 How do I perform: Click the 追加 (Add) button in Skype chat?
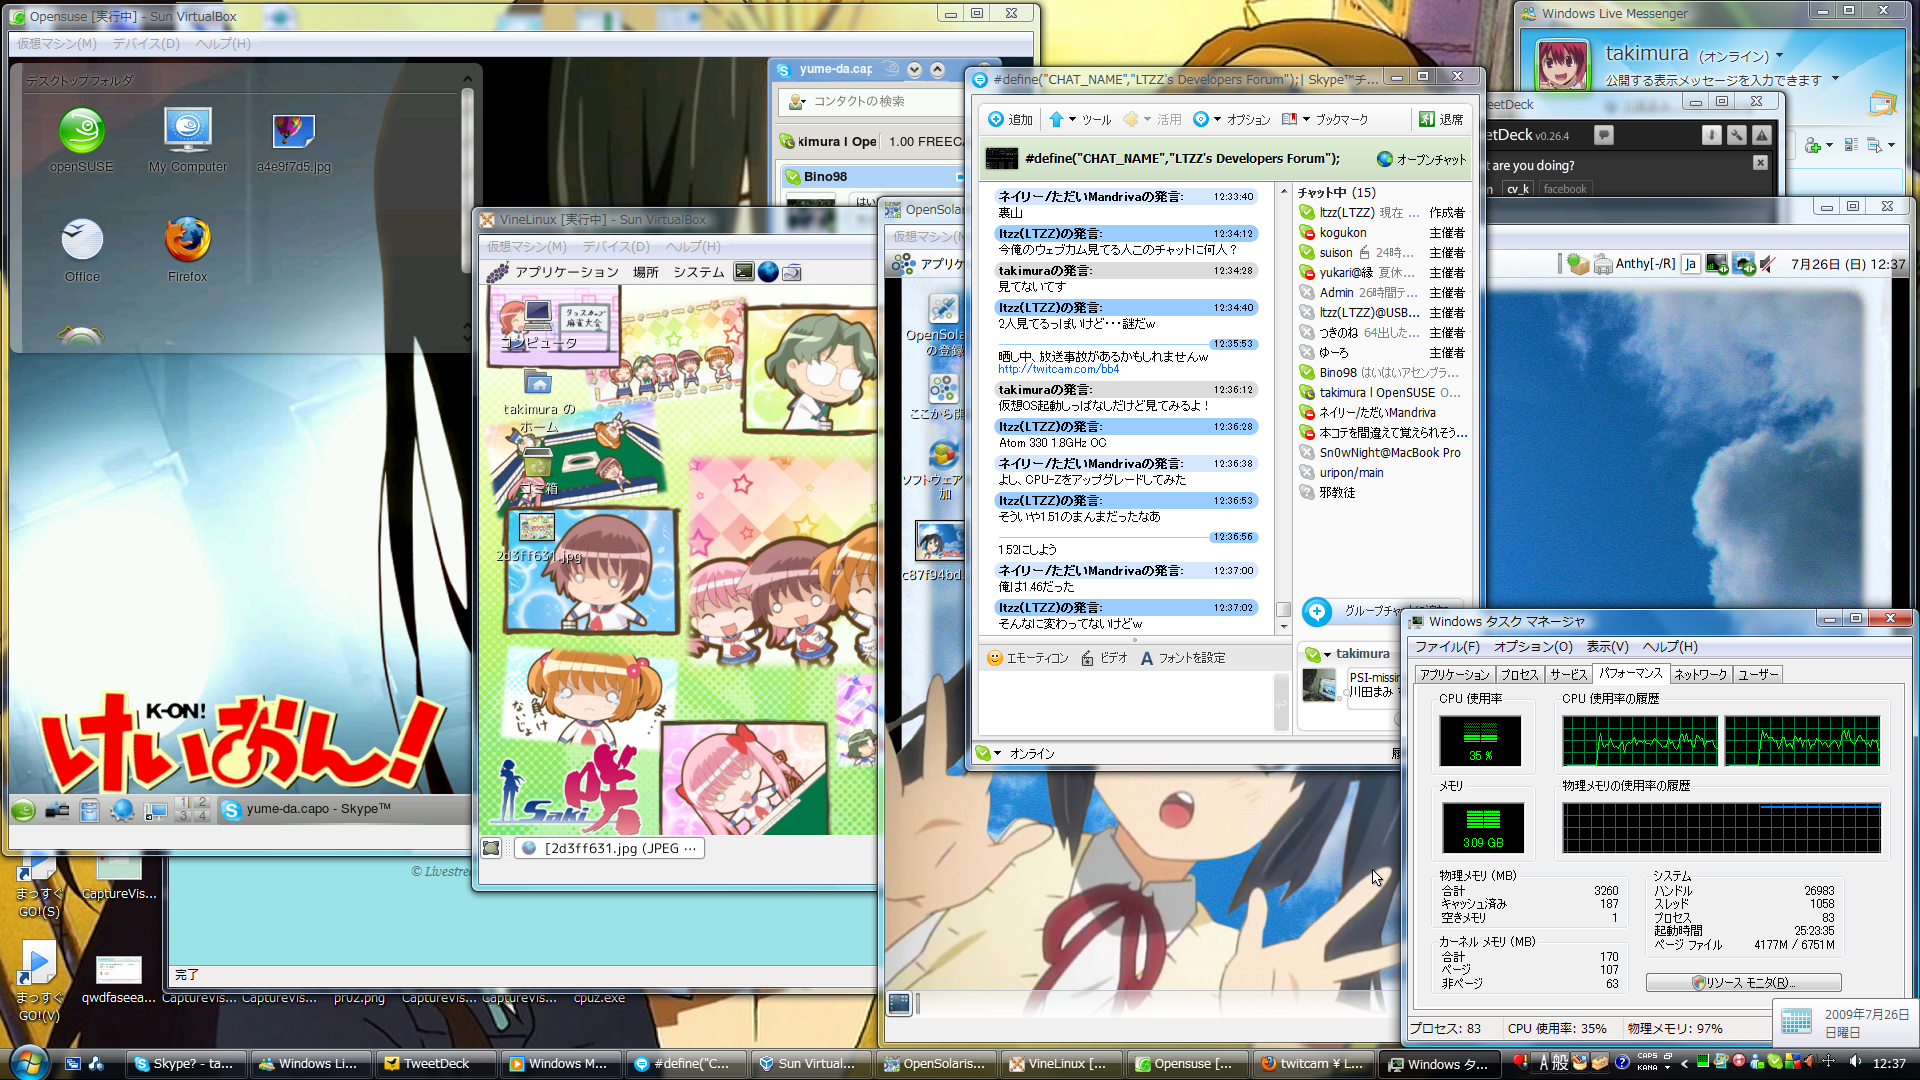coord(1010,119)
